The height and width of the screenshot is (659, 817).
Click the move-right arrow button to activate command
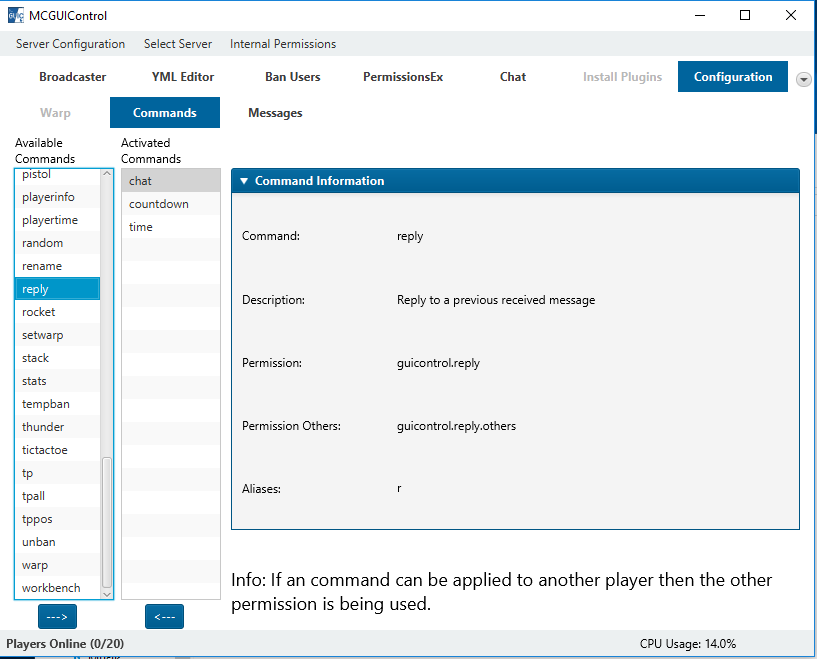(57, 617)
